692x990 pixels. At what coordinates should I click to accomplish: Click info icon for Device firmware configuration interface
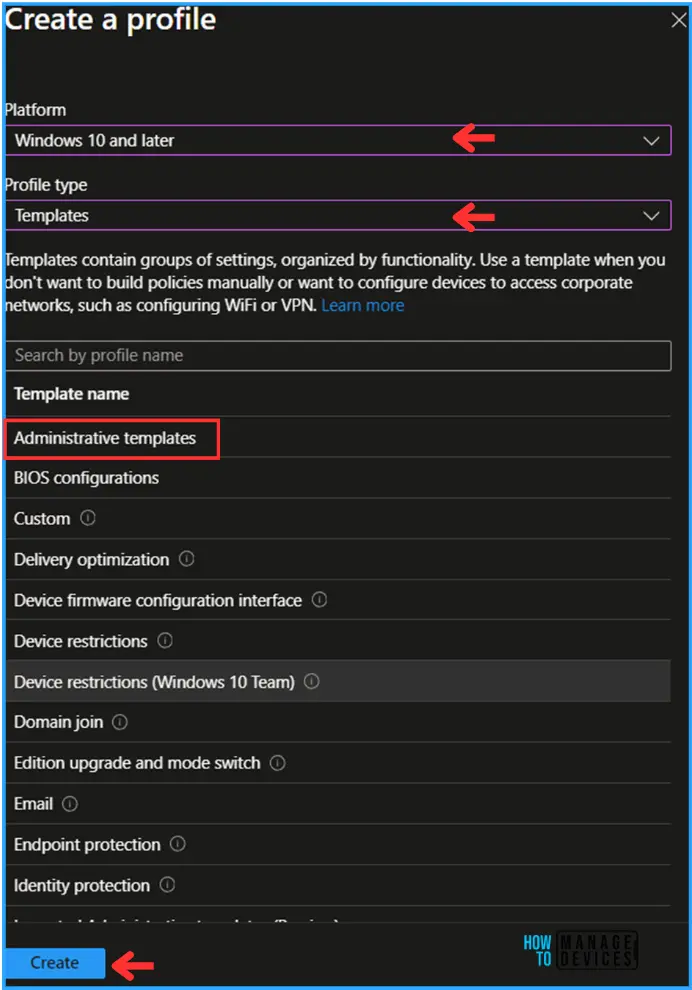(320, 601)
